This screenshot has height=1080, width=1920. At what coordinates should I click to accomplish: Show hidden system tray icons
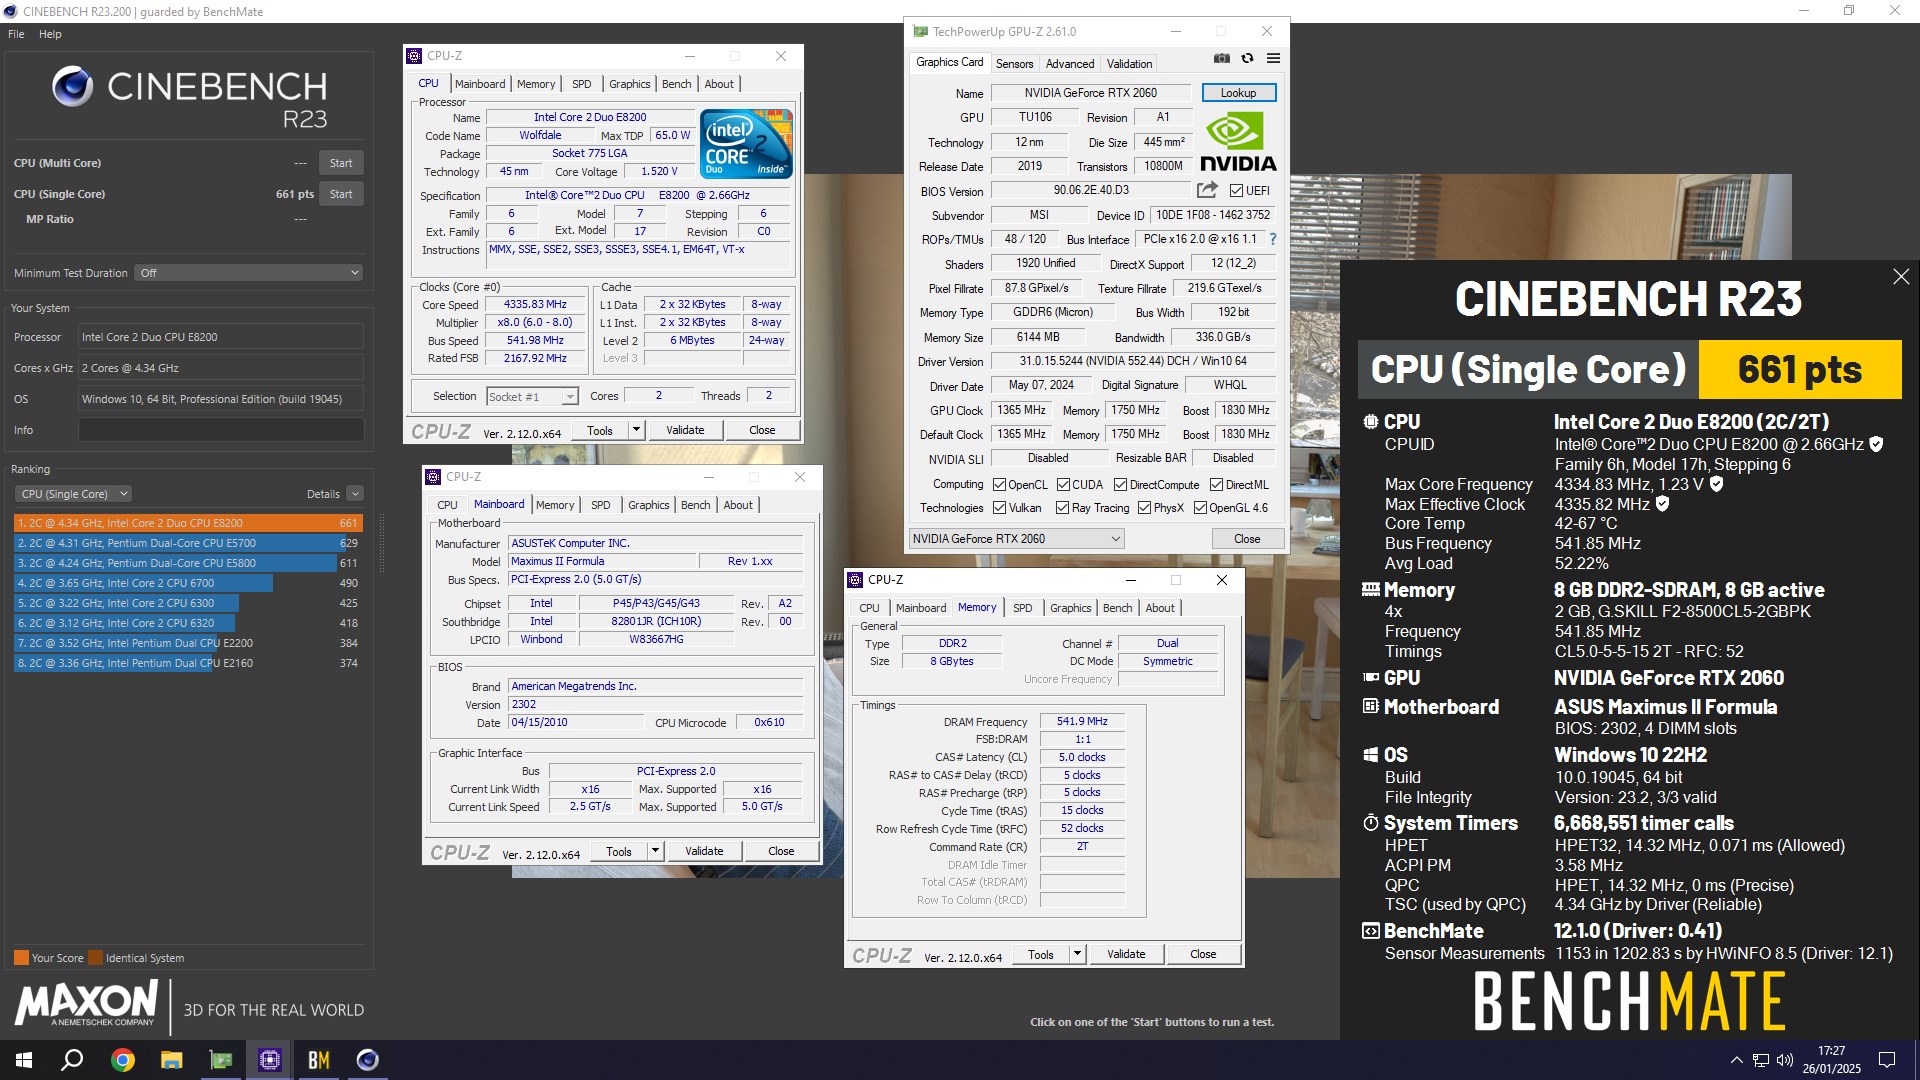1736,1060
